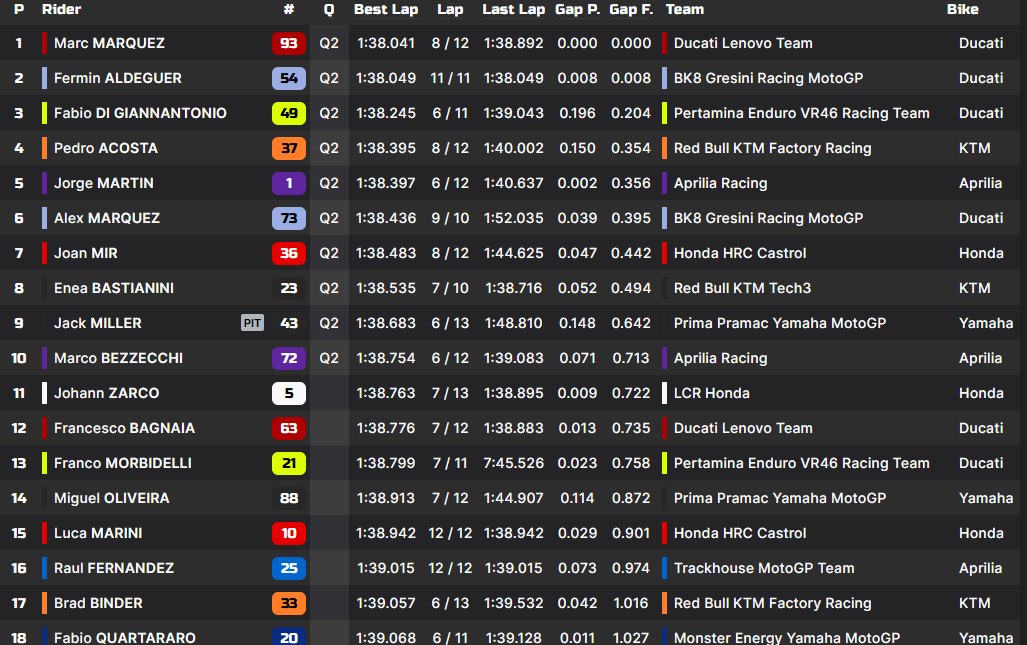This screenshot has width=1027, height=645.
Task: Click Oliveira number 88 badge
Action: 289,499
